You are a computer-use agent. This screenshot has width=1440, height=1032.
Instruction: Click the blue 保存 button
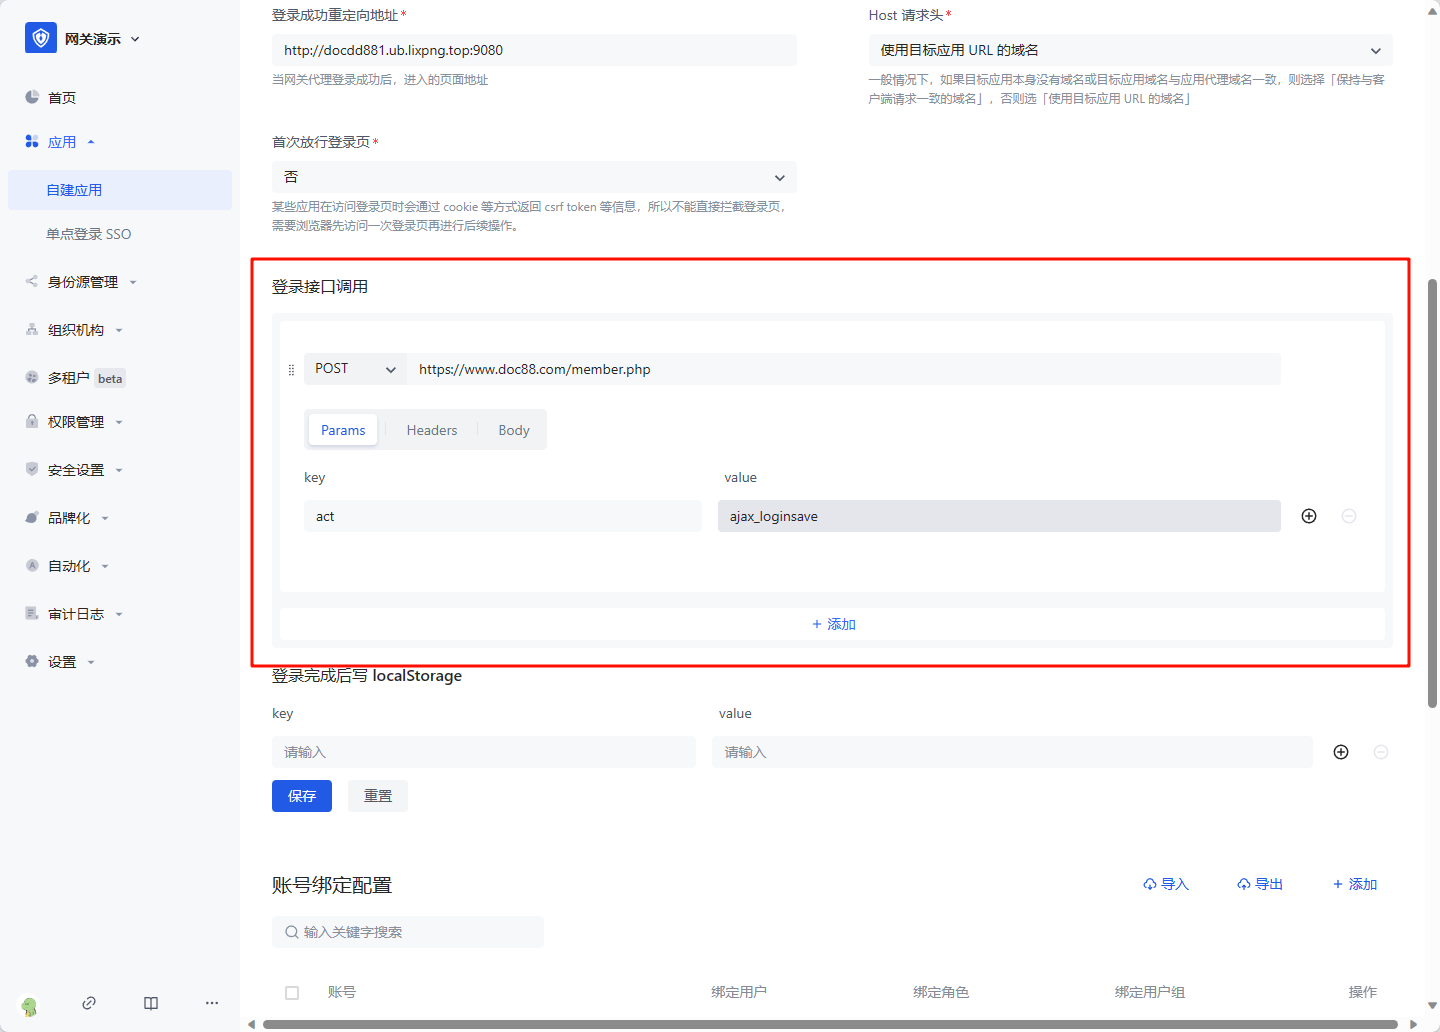(x=302, y=796)
